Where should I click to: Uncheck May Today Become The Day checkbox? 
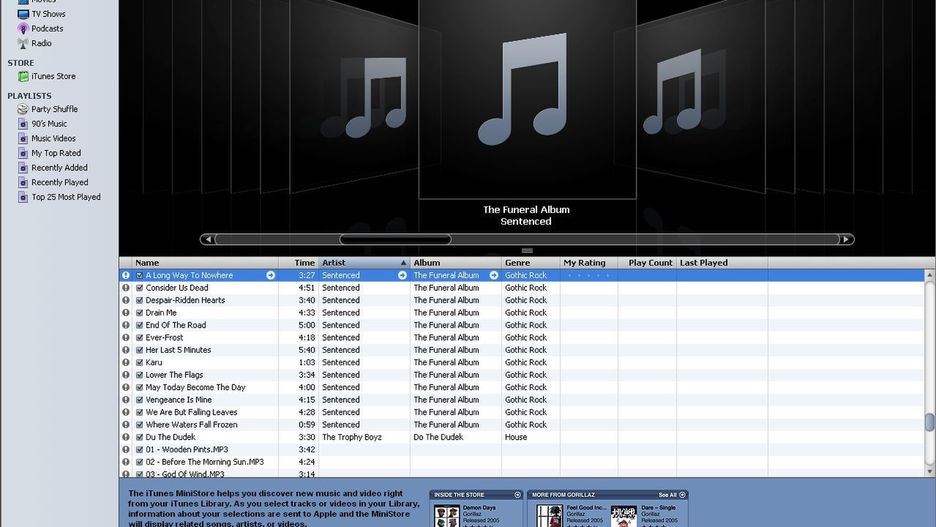140,387
